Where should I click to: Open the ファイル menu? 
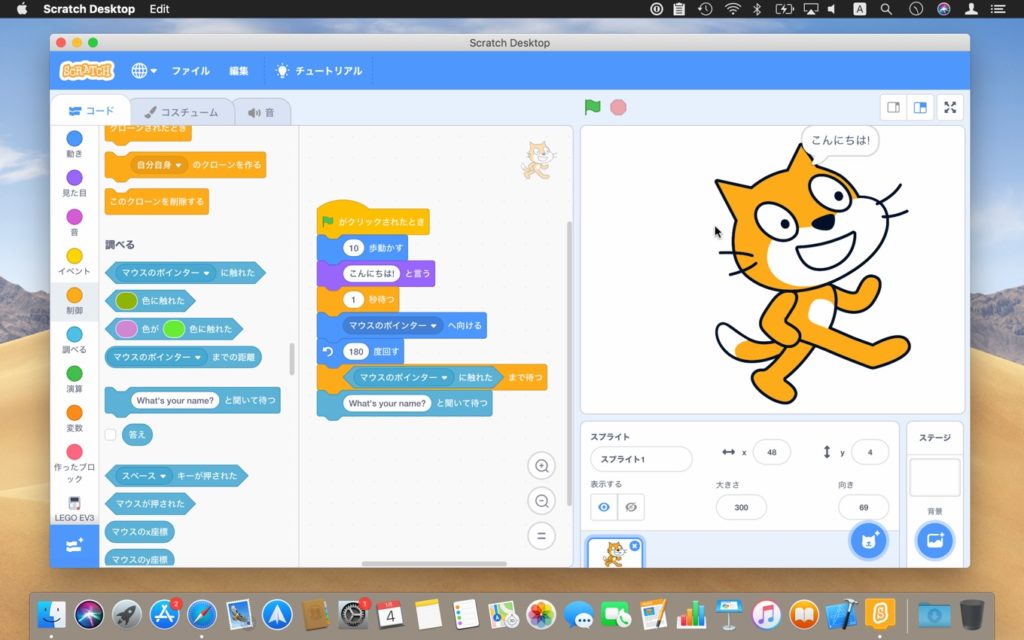[x=190, y=70]
